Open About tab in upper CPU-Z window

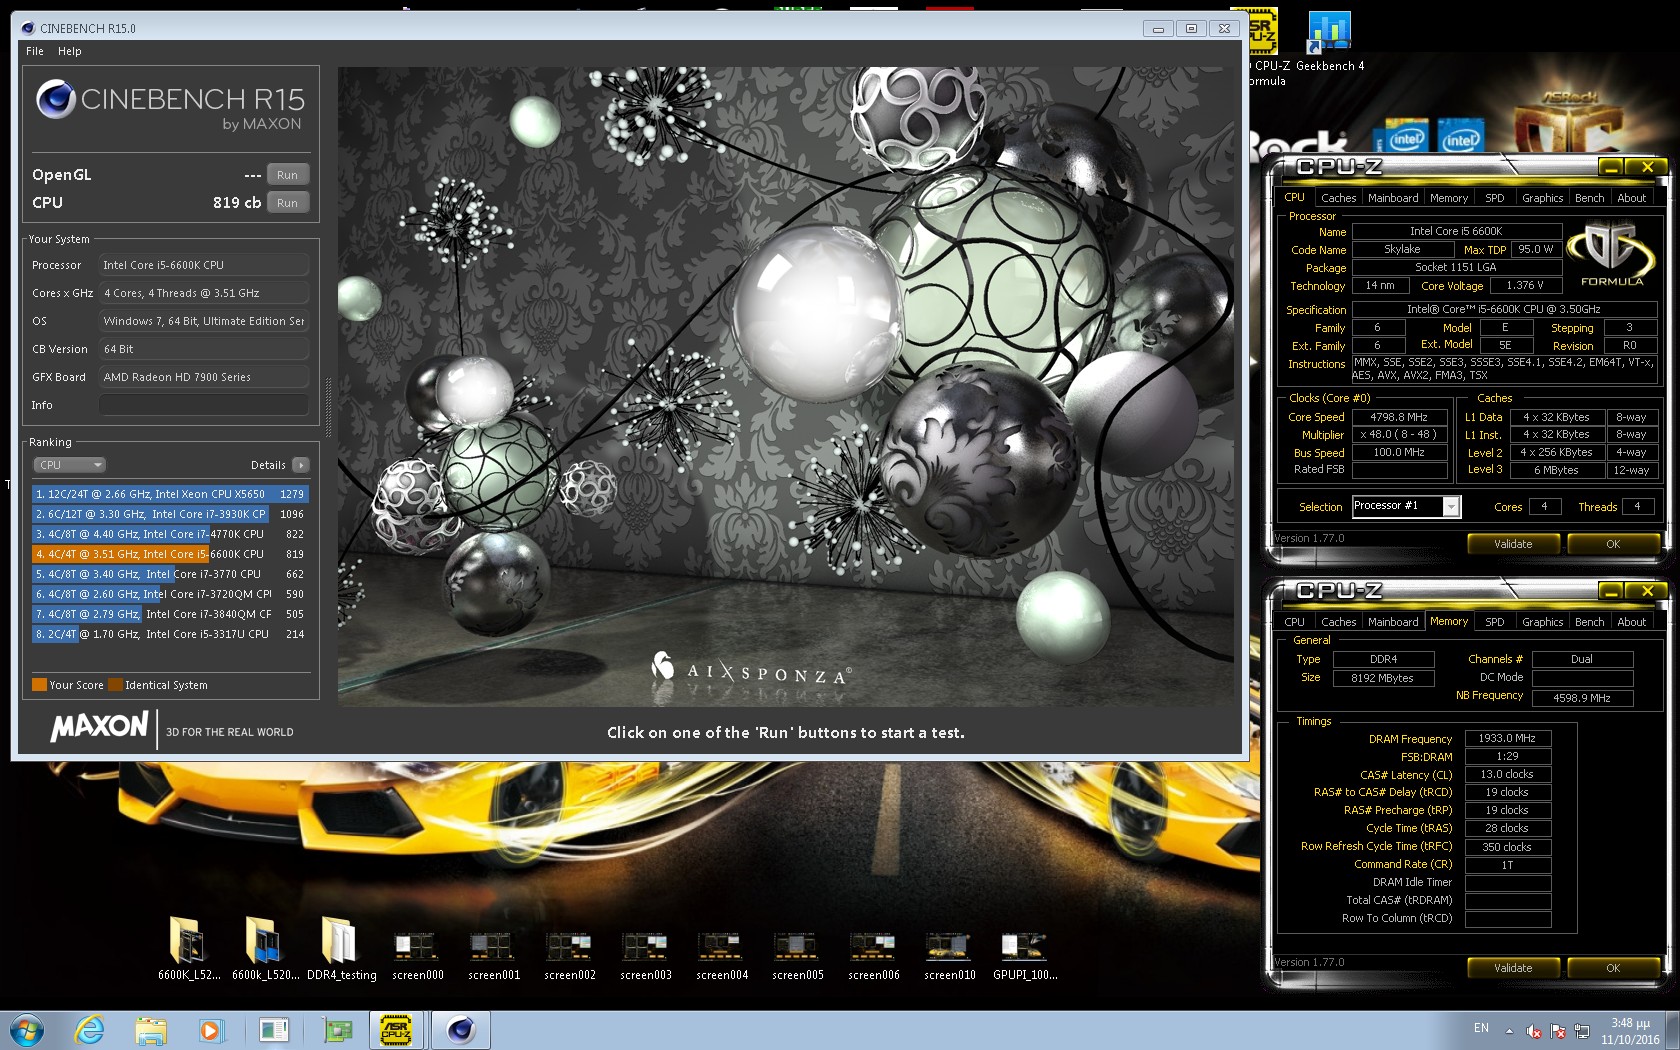tap(1632, 198)
